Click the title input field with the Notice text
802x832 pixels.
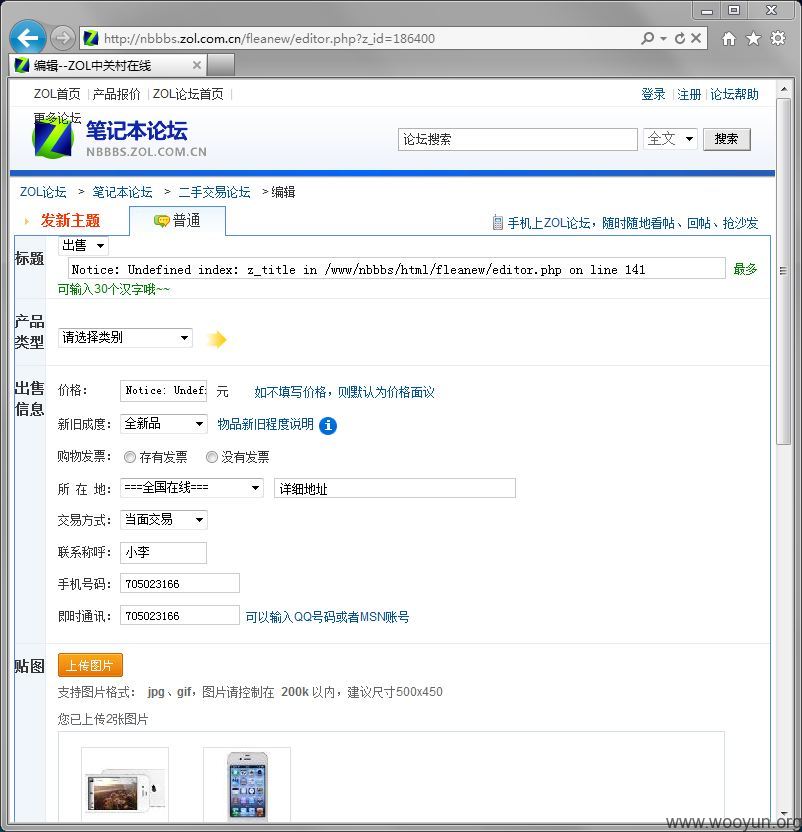click(x=396, y=268)
